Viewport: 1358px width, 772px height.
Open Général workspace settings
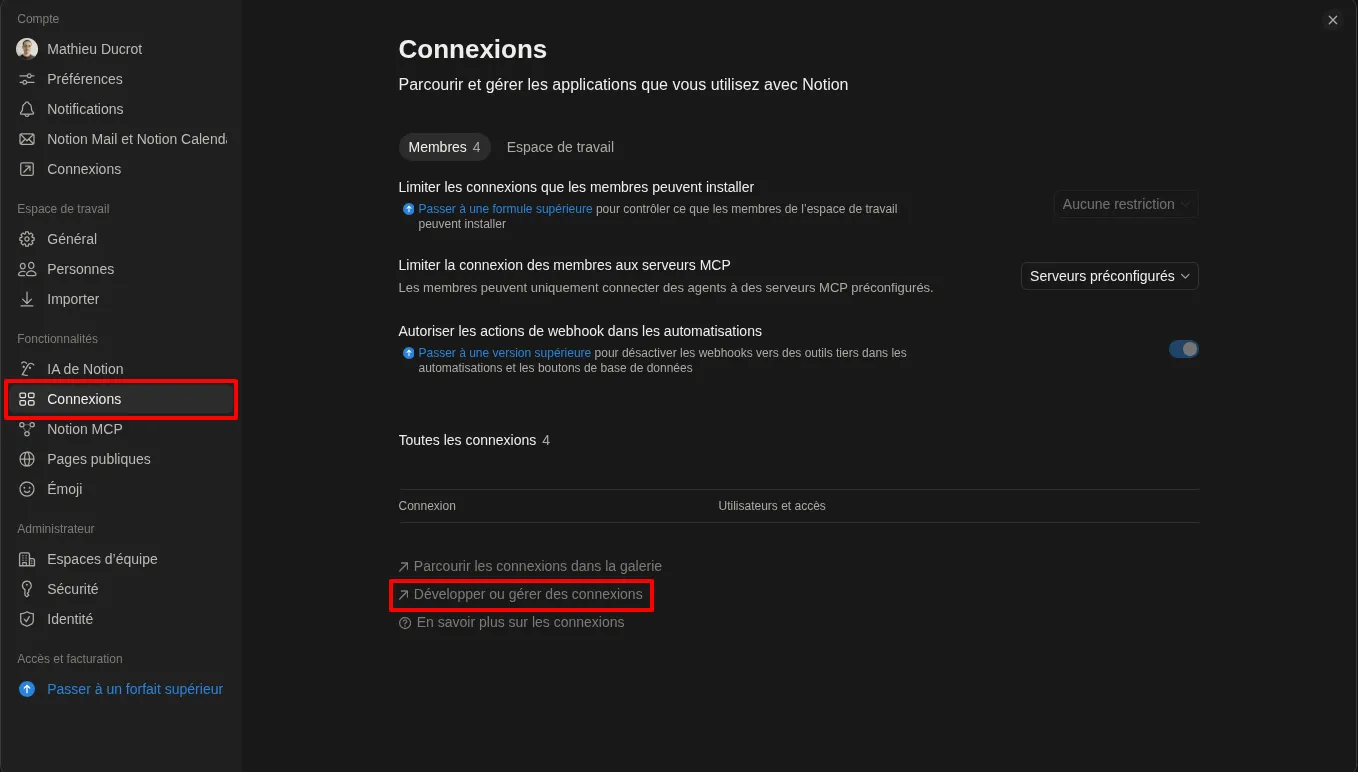[x=121, y=239]
